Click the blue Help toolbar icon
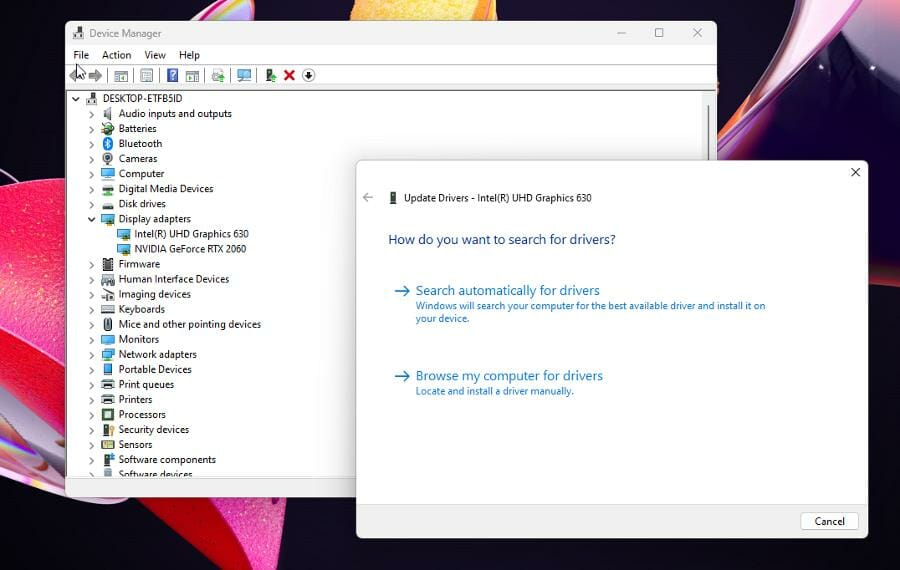 [x=172, y=75]
